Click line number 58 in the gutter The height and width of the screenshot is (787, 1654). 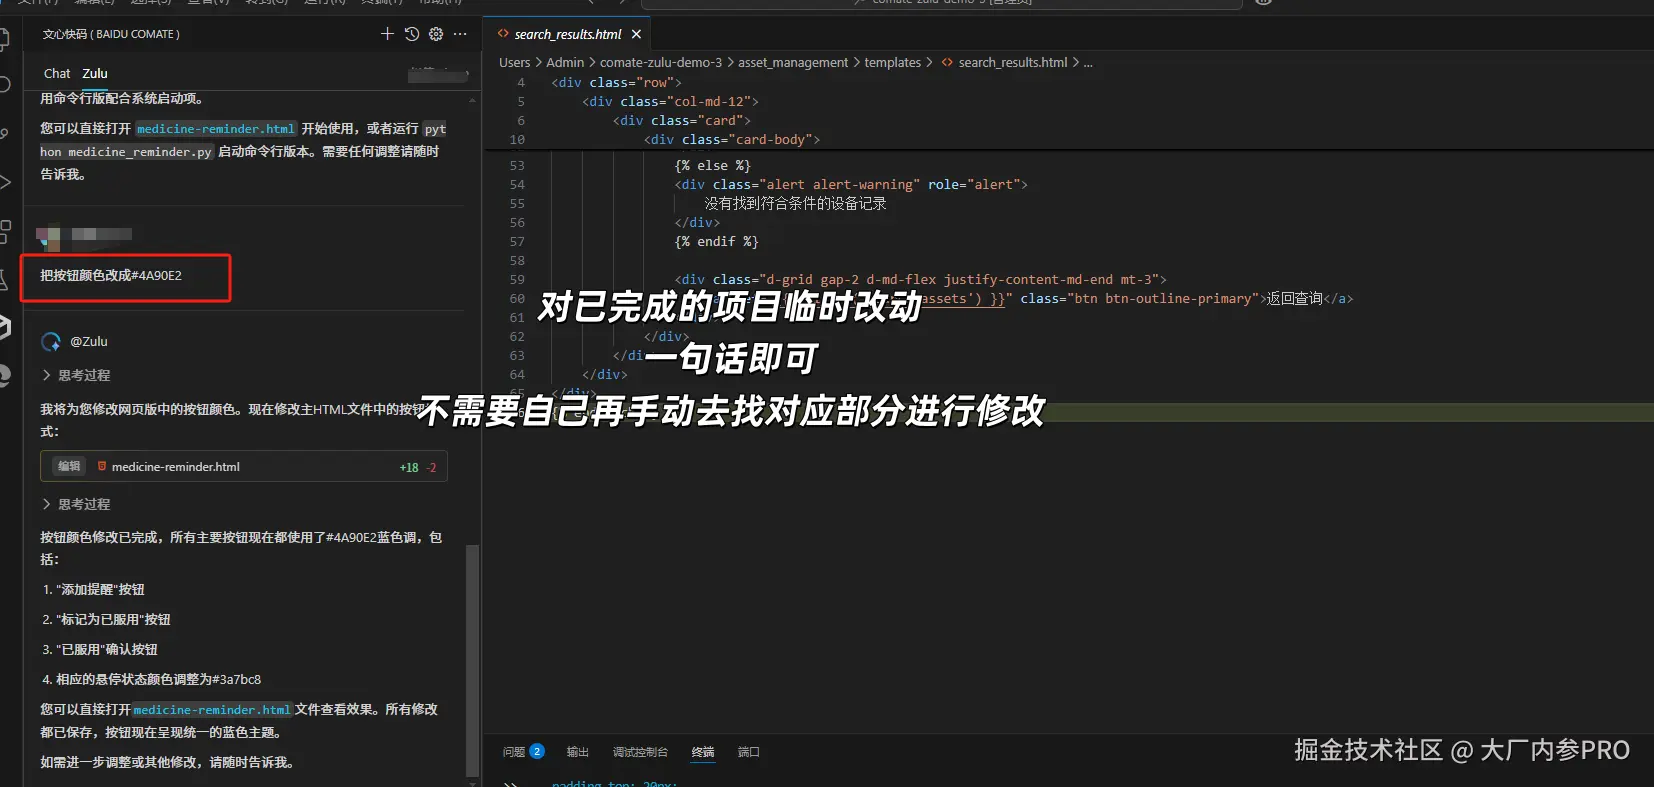point(517,260)
